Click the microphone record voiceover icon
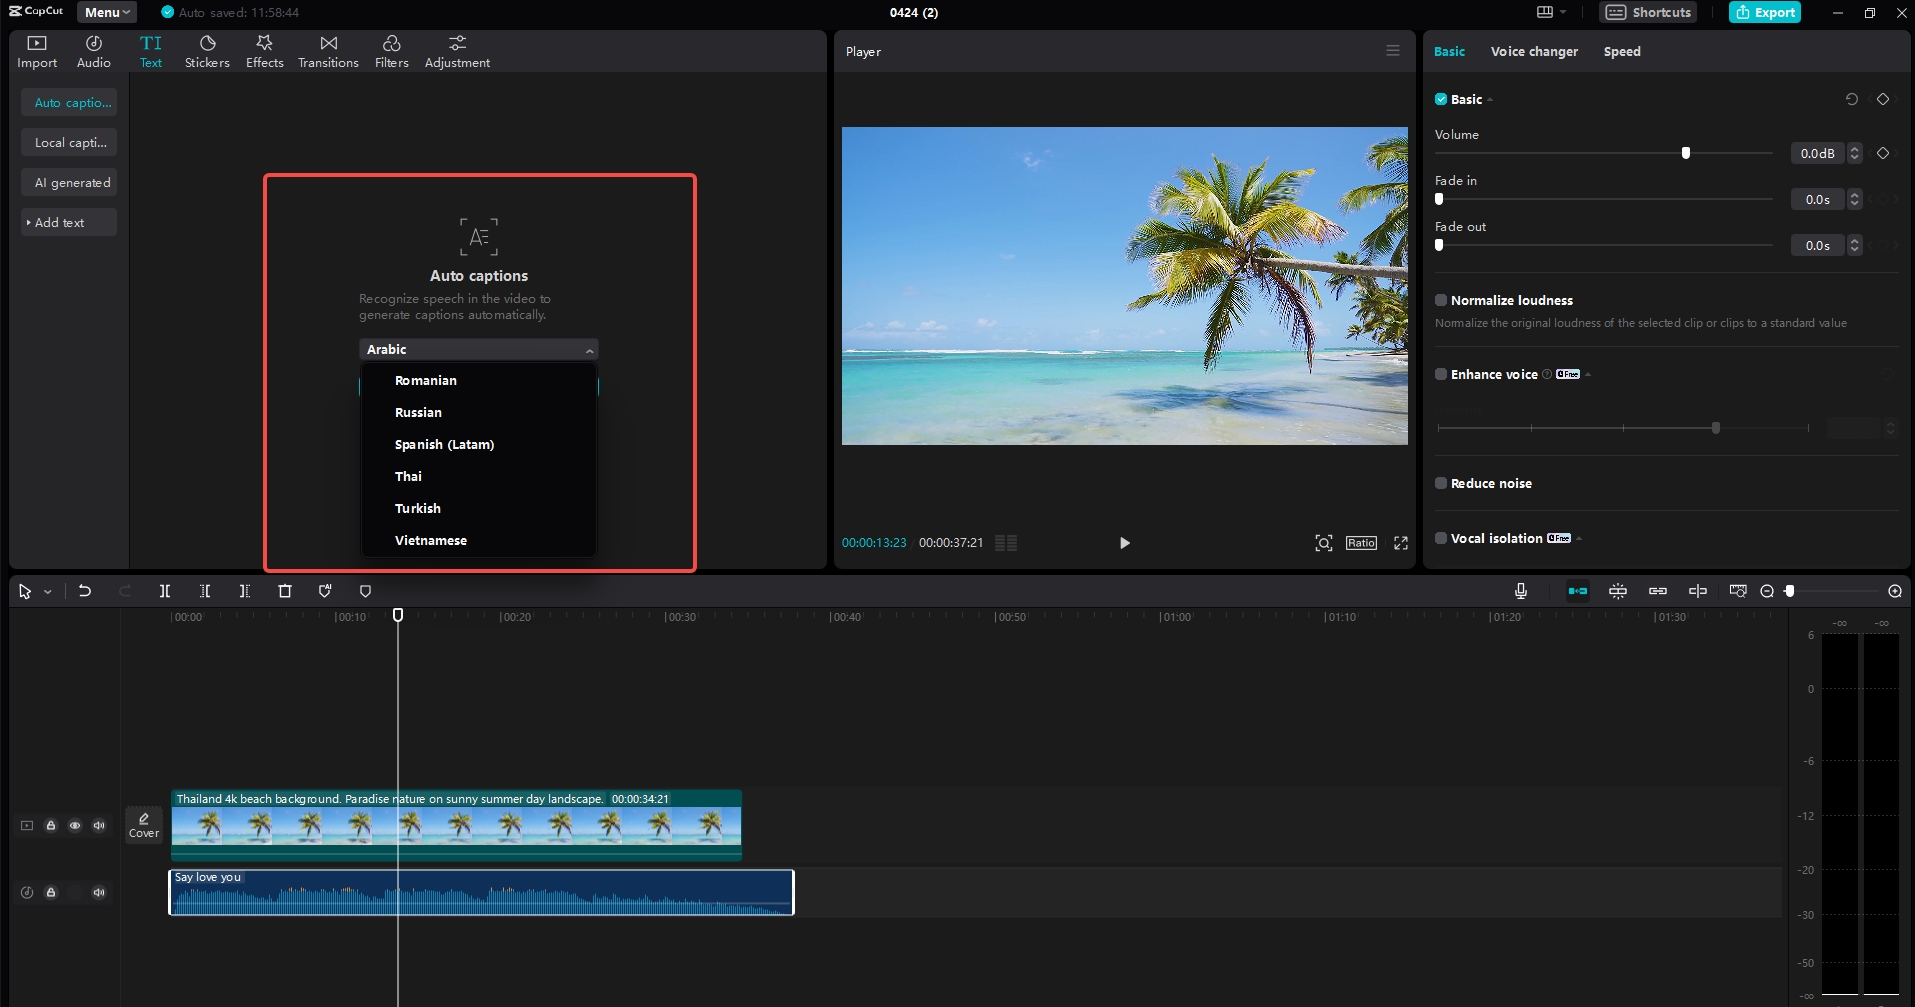The height and width of the screenshot is (1007, 1915). click(x=1520, y=591)
